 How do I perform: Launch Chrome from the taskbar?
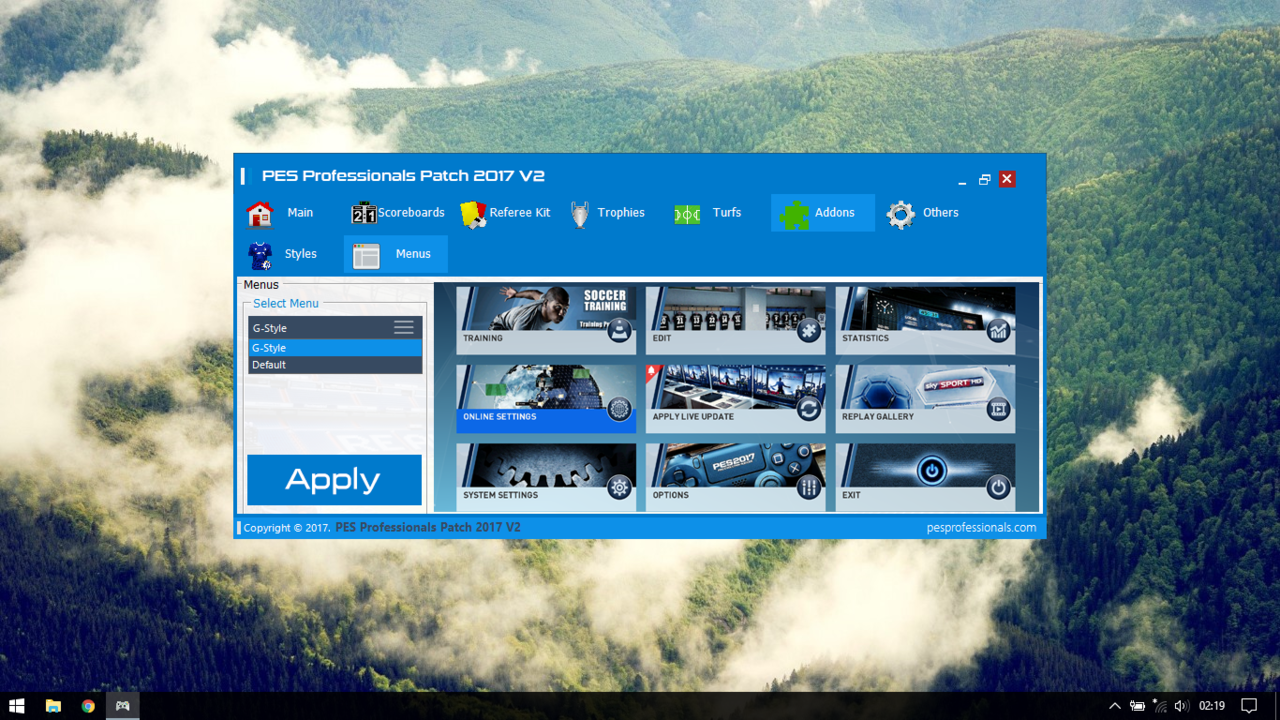(88, 706)
